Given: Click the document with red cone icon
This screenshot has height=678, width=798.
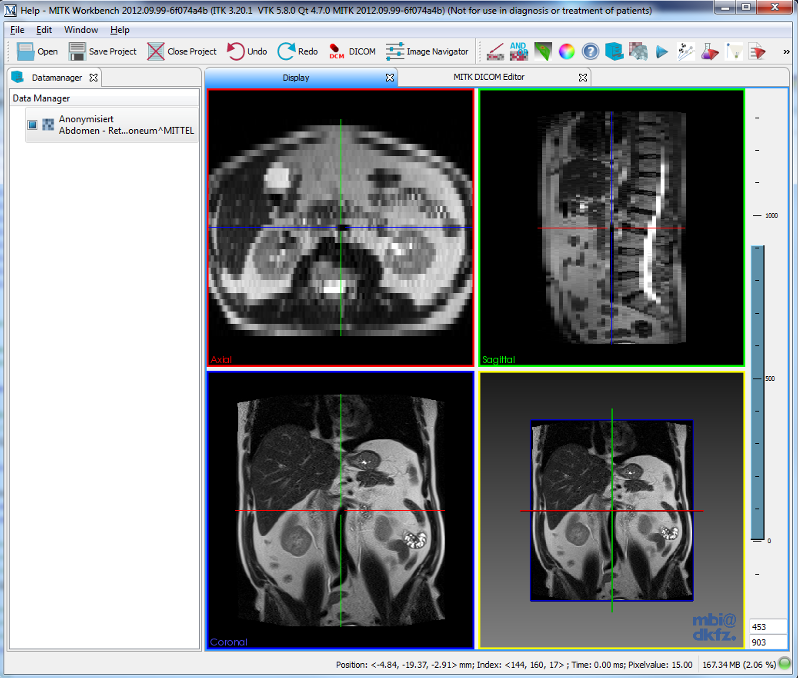Looking at the screenshot, I should tap(757, 51).
